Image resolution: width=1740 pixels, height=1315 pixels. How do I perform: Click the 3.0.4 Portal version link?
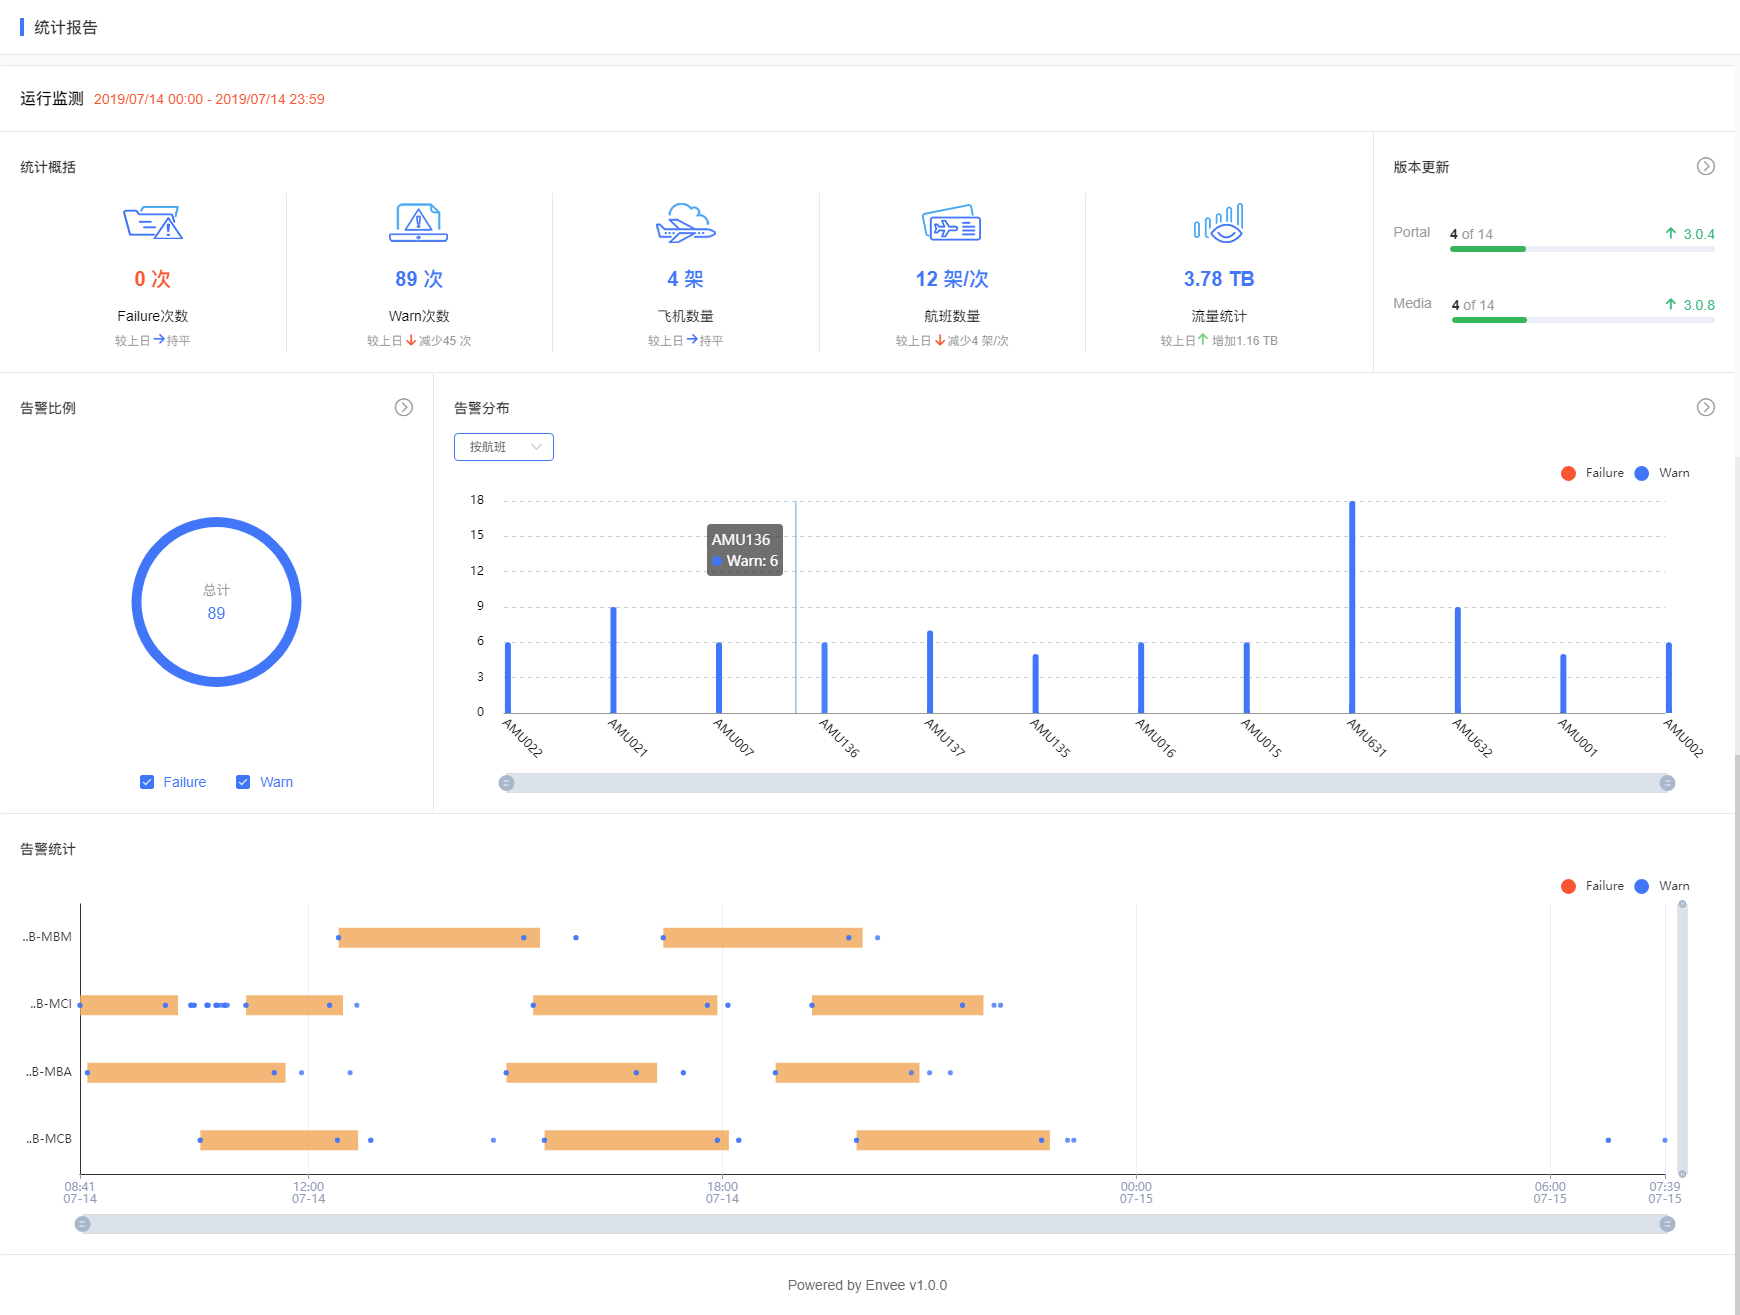(1690, 234)
